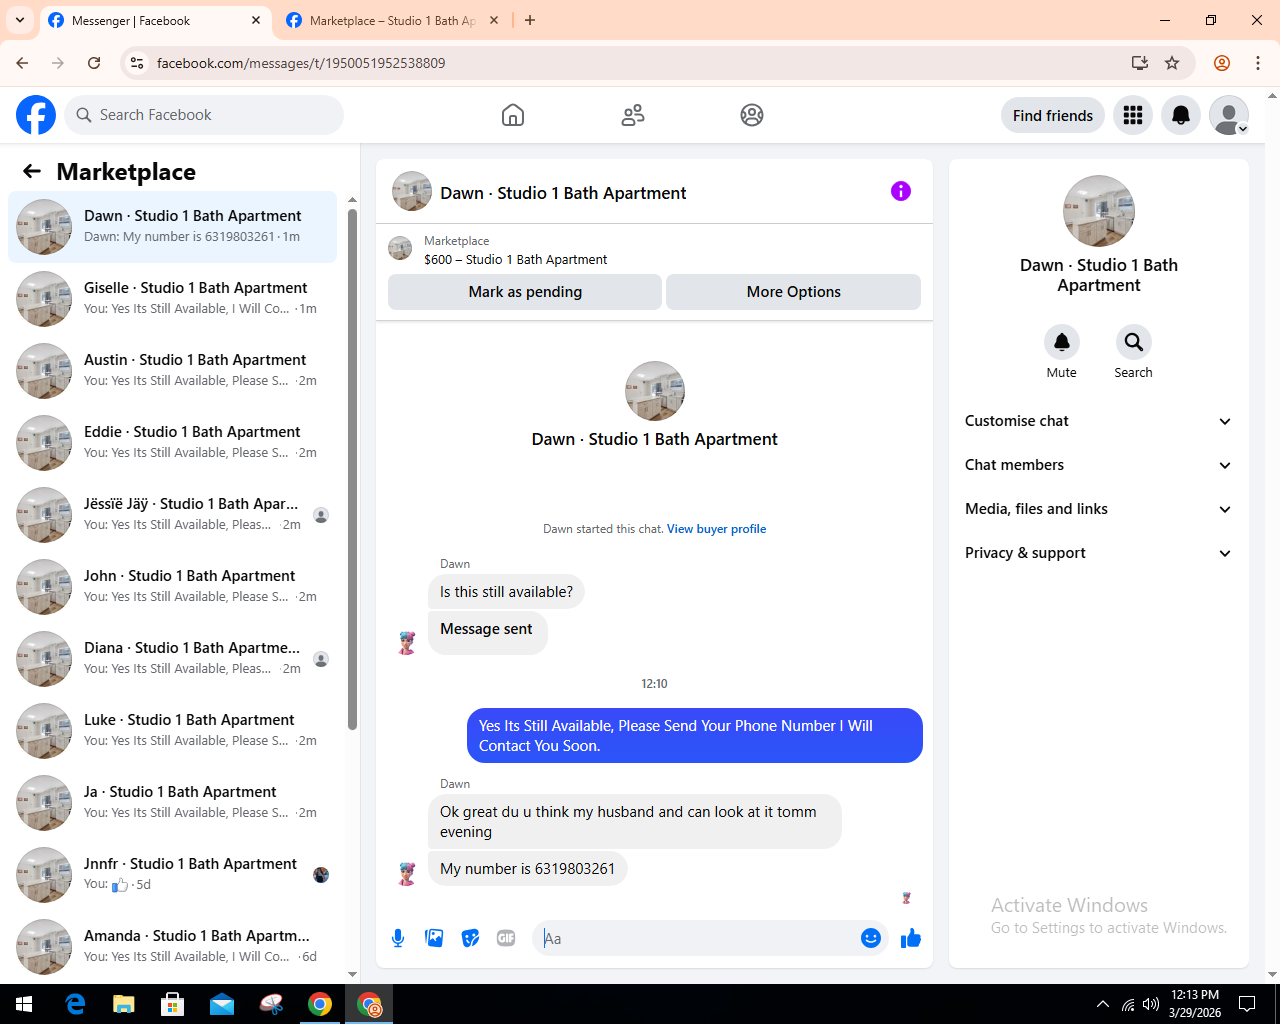Expand the Chat members section

click(x=1098, y=465)
